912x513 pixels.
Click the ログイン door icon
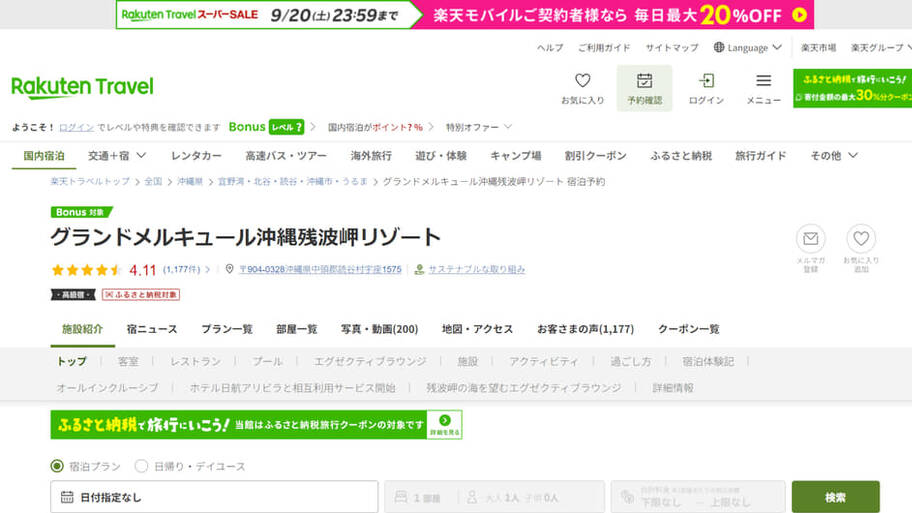tap(706, 80)
